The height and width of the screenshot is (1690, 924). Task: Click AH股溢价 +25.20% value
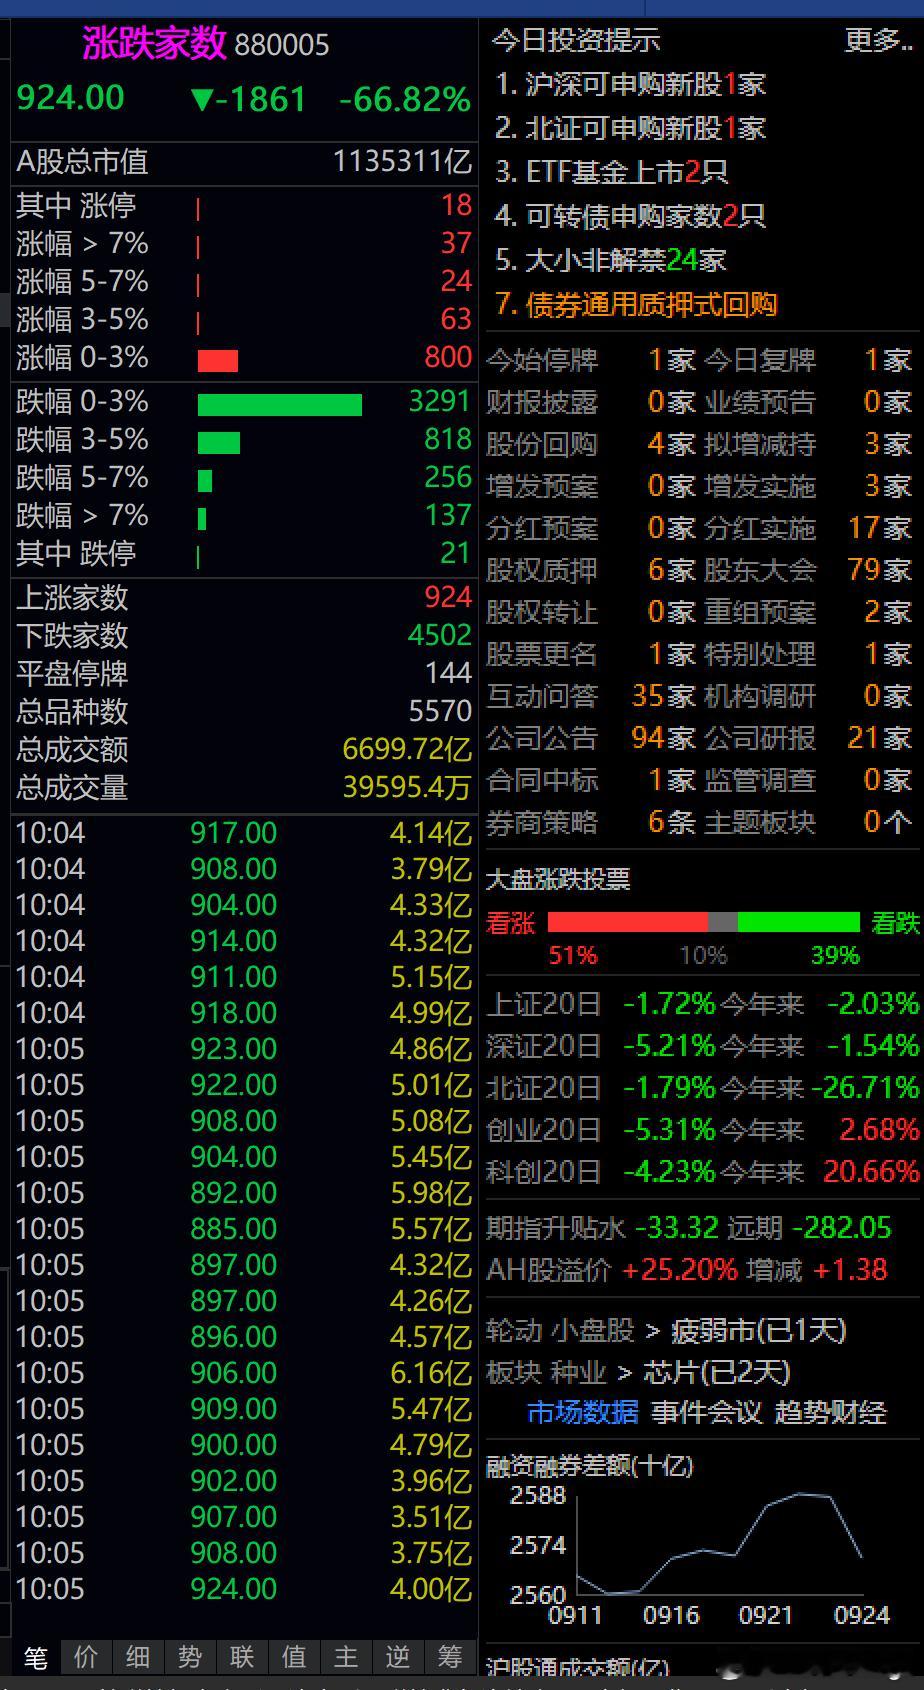[680, 1270]
